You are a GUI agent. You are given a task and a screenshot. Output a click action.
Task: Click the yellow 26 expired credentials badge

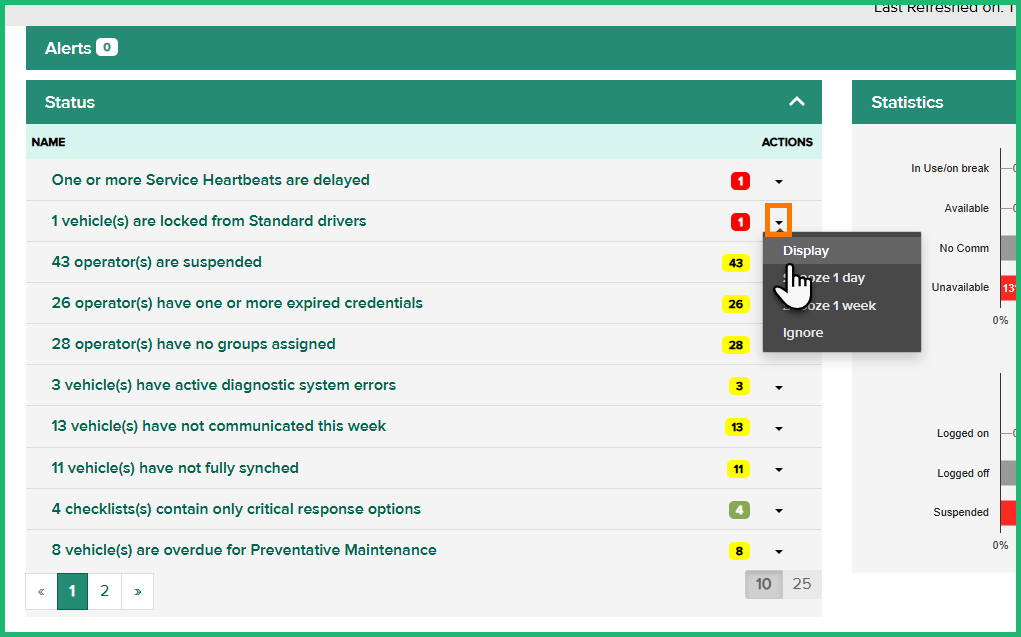click(x=736, y=304)
